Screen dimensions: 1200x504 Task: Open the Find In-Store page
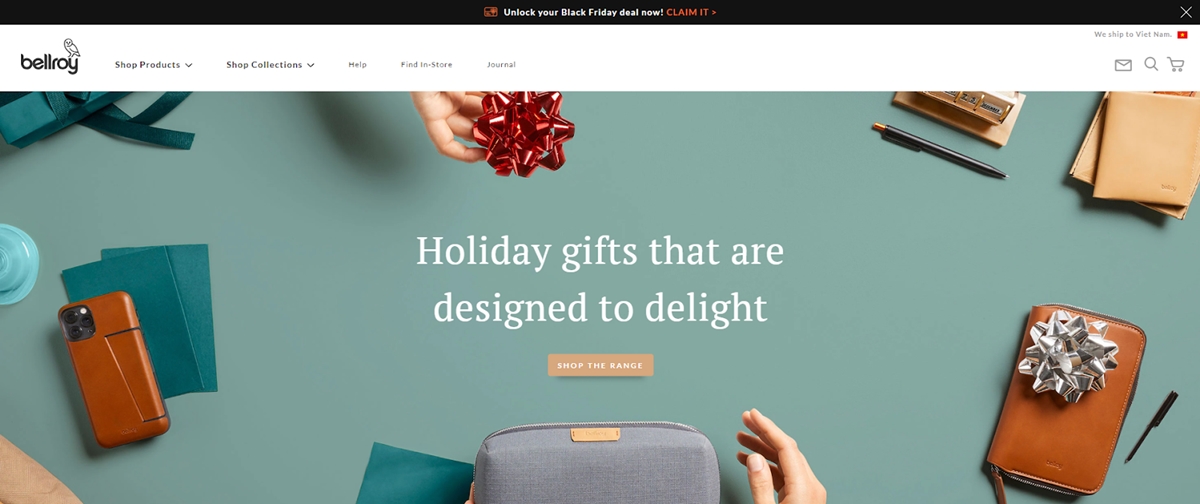click(x=427, y=65)
